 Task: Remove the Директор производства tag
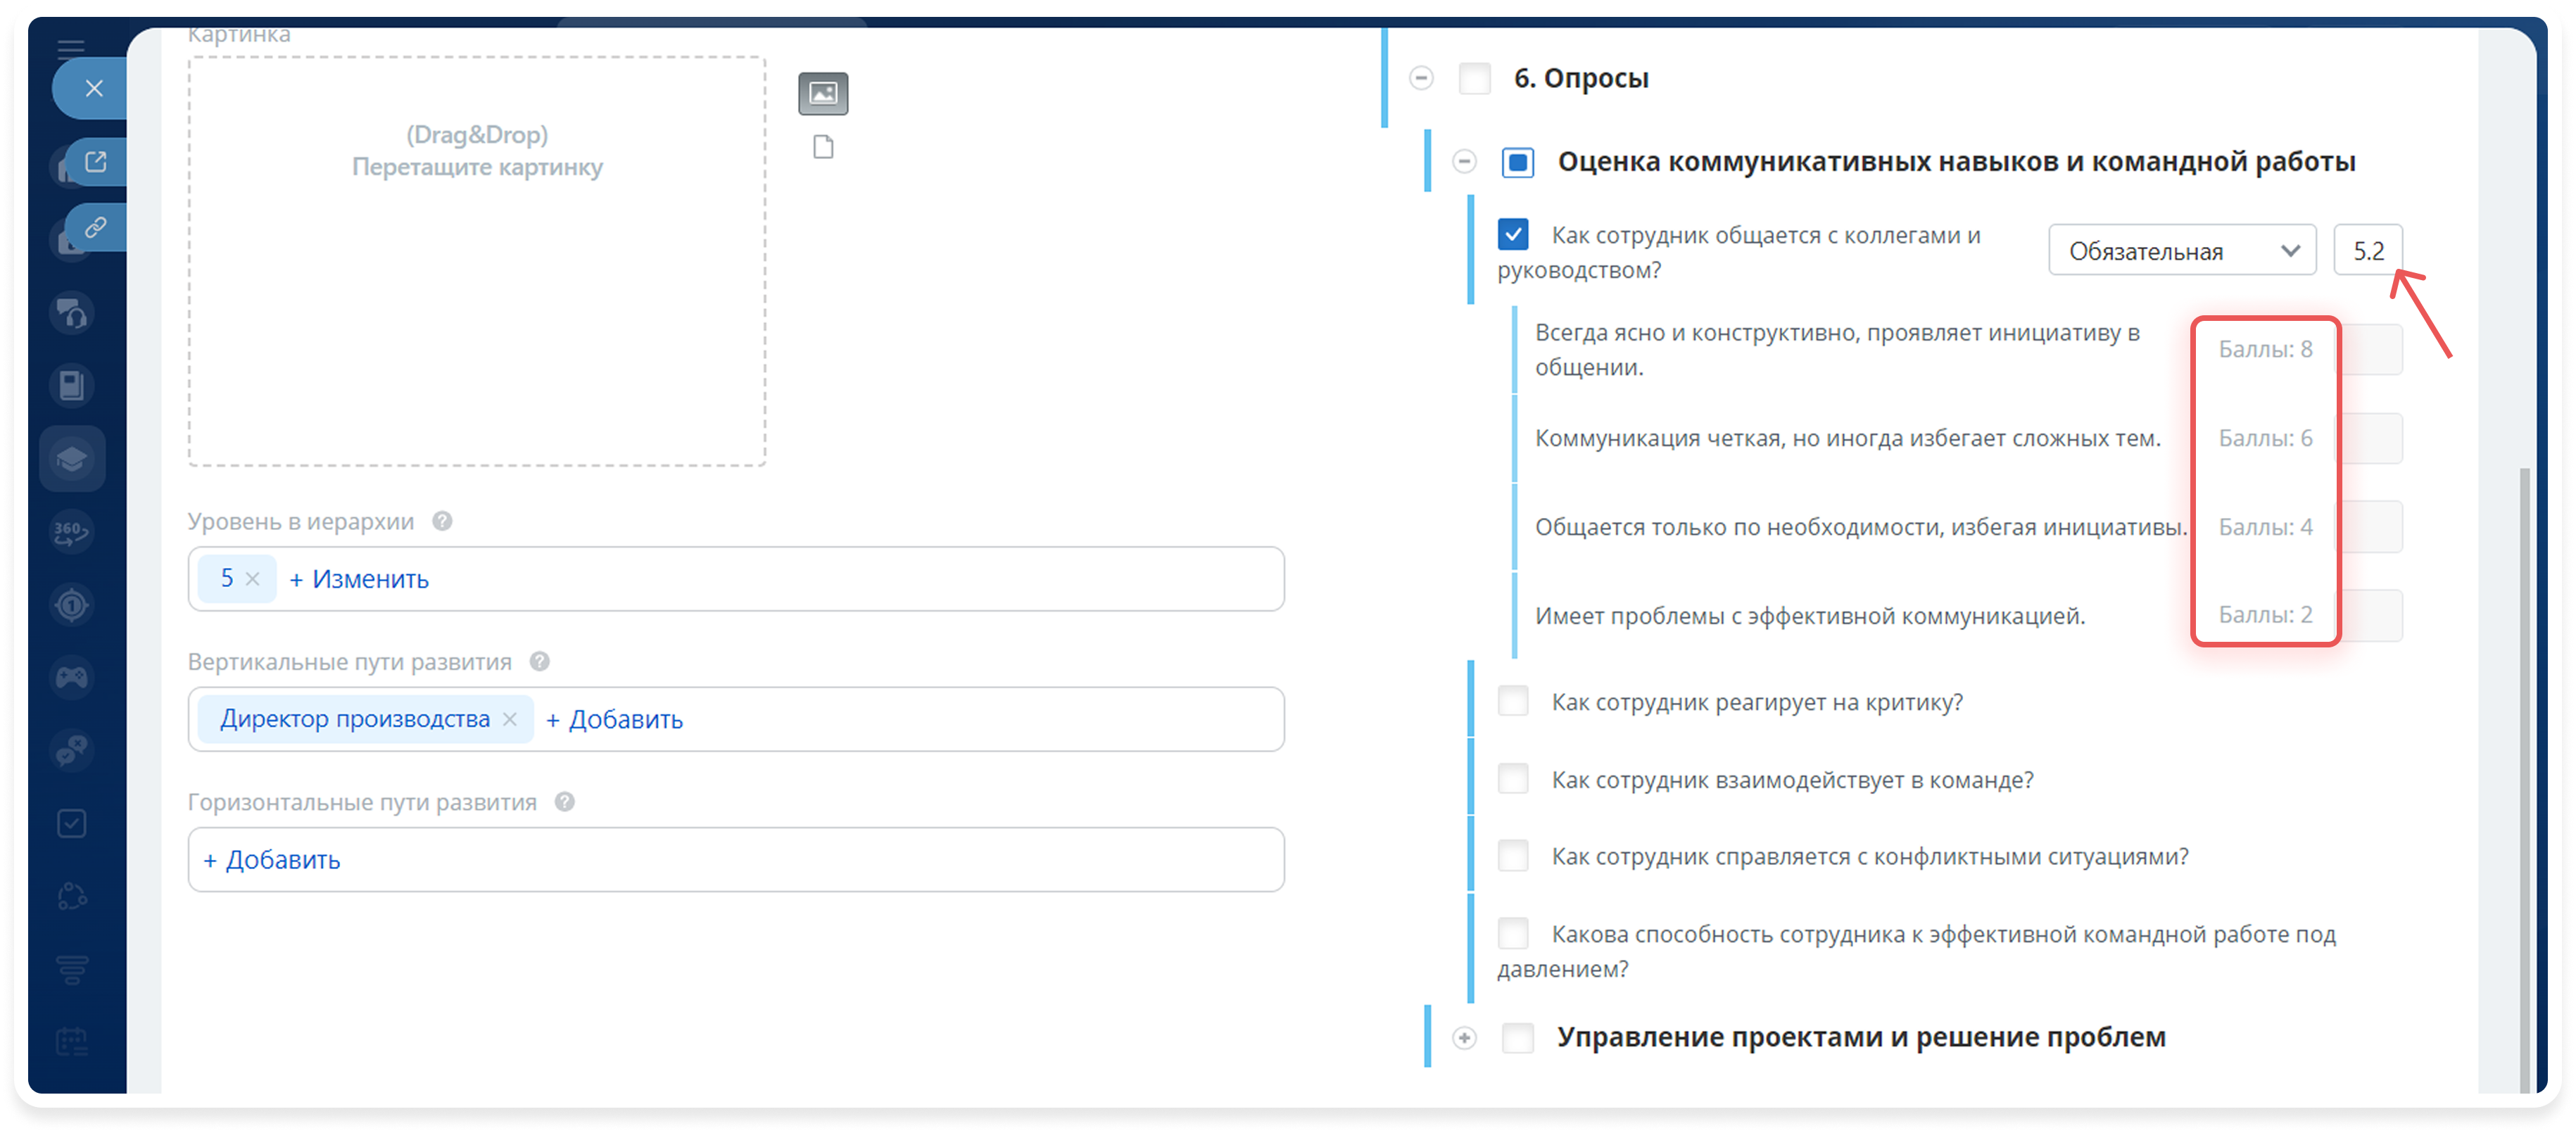[x=510, y=719]
